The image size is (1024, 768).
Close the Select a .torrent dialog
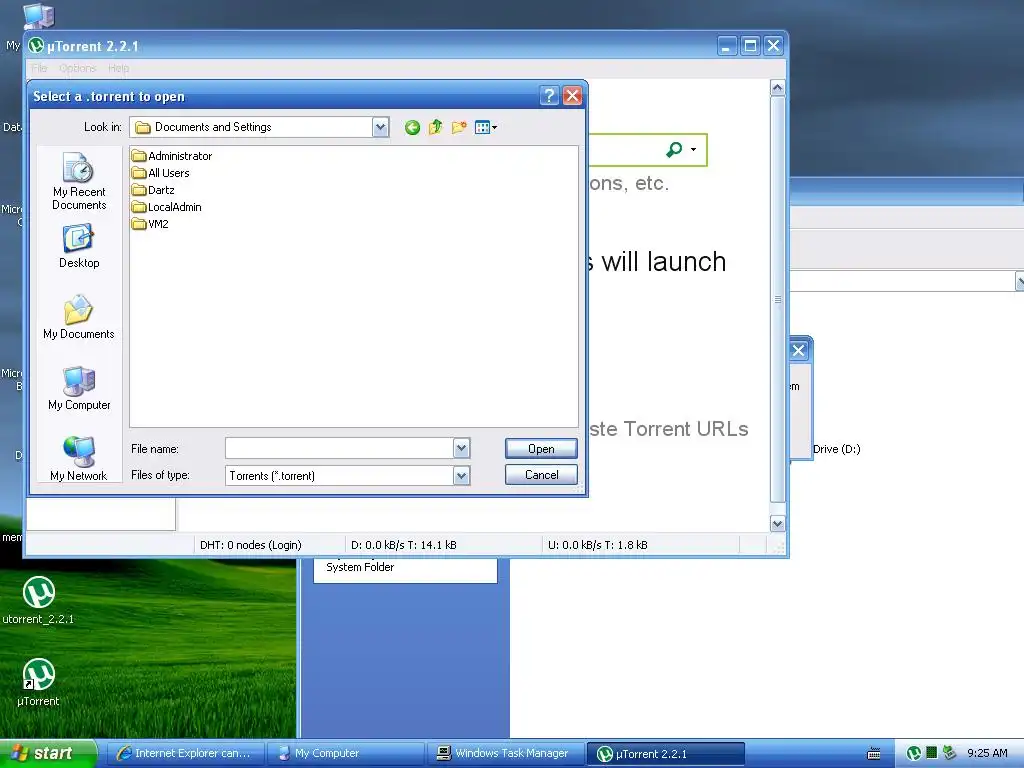click(x=572, y=96)
